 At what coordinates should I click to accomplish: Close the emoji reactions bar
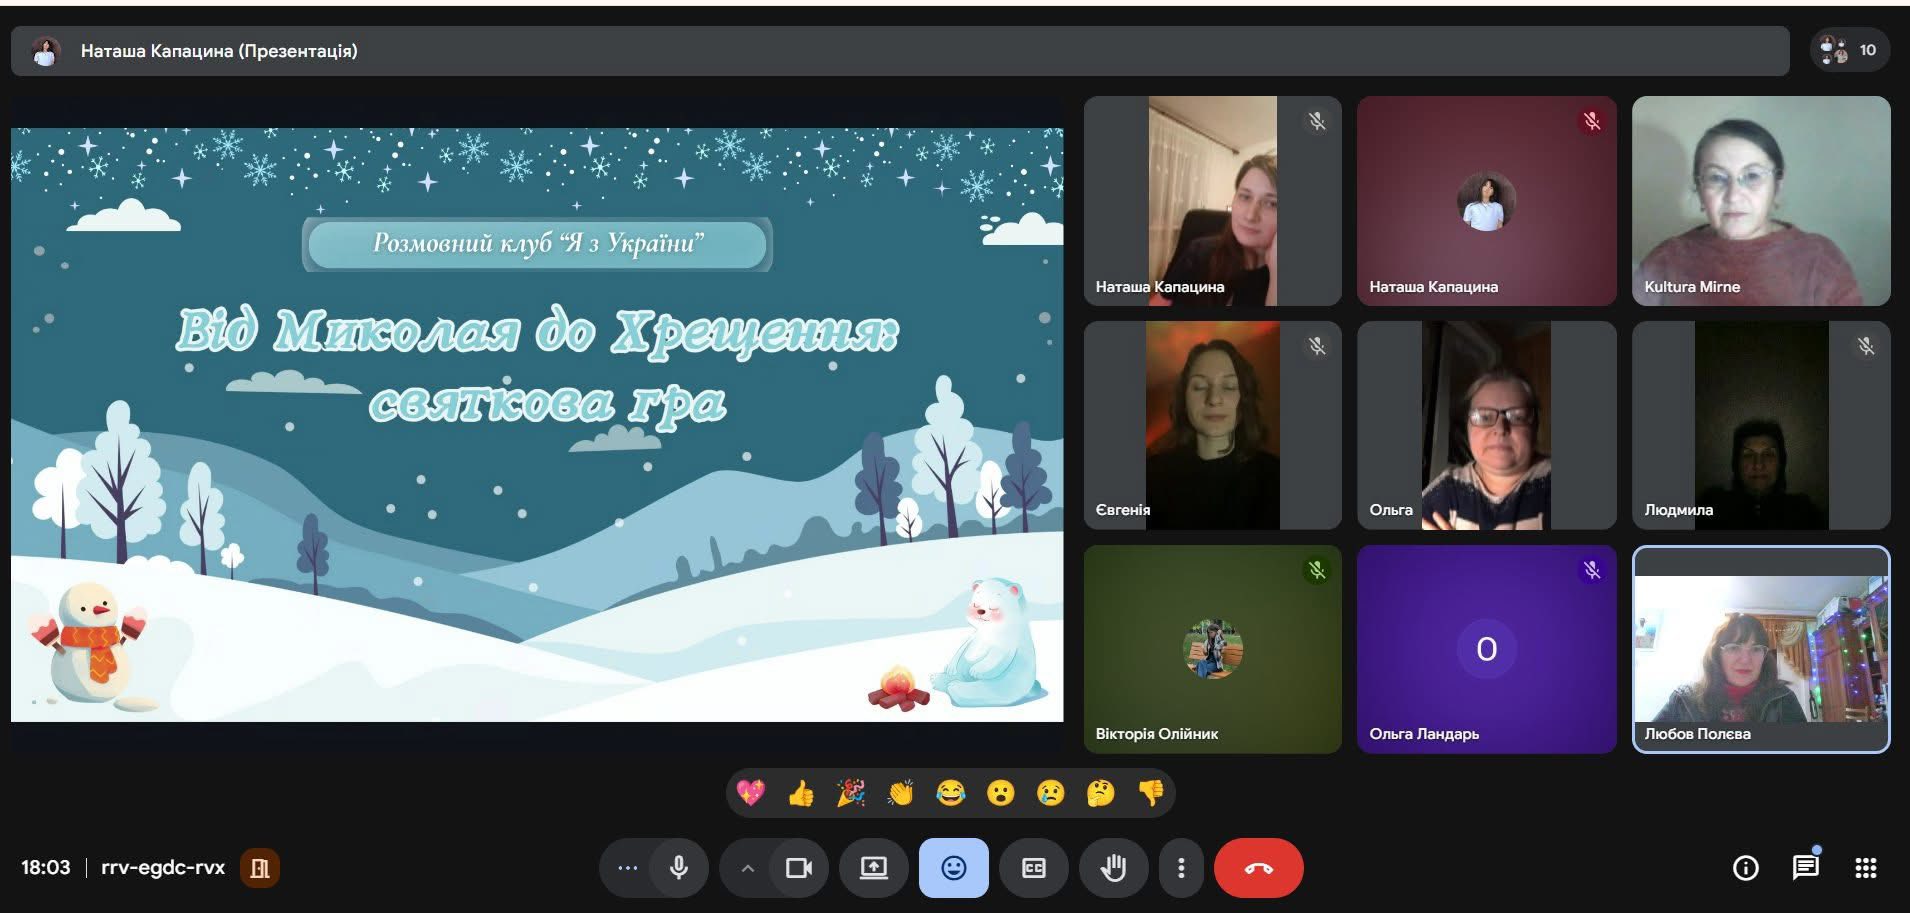pos(953,868)
